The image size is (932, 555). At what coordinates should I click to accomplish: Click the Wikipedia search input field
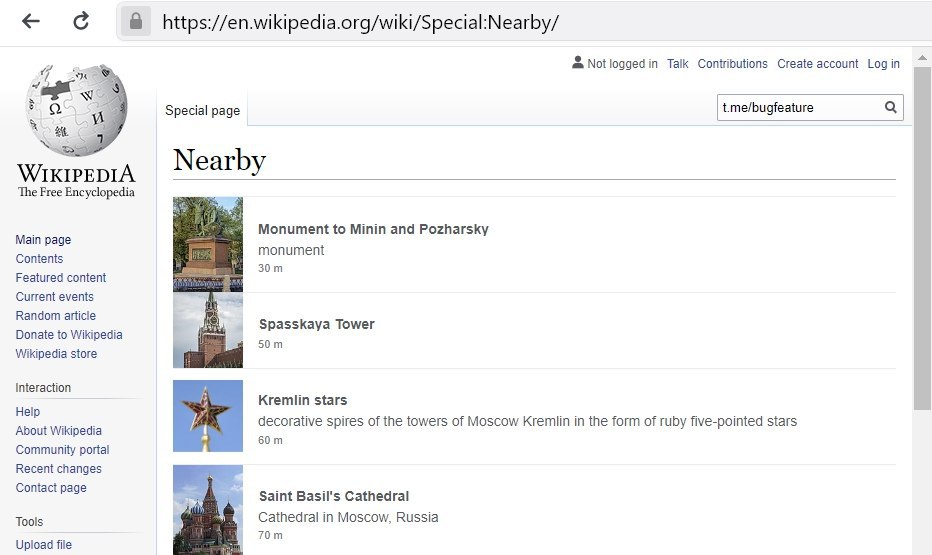798,108
